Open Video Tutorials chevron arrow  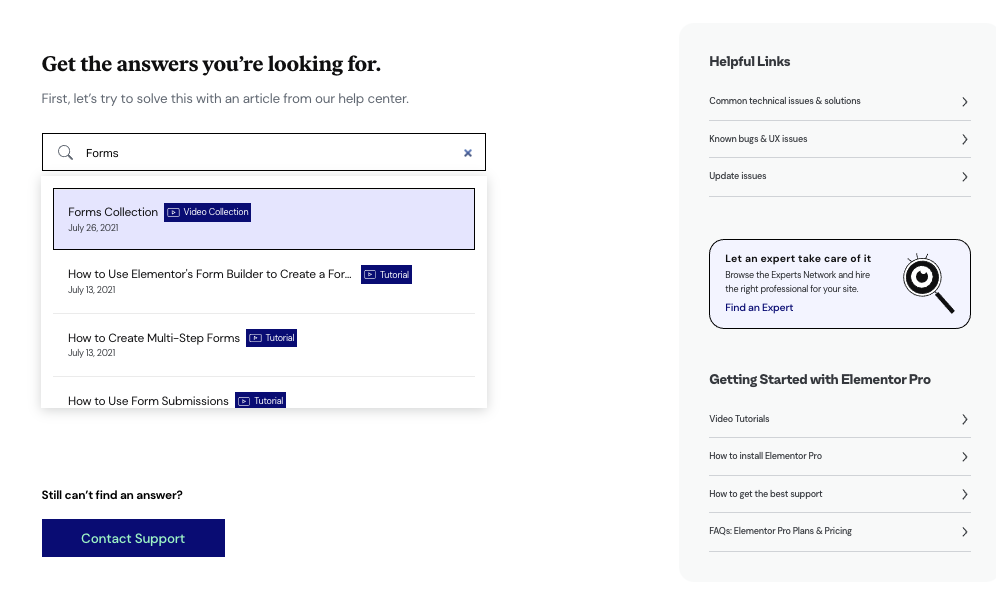[964, 419]
